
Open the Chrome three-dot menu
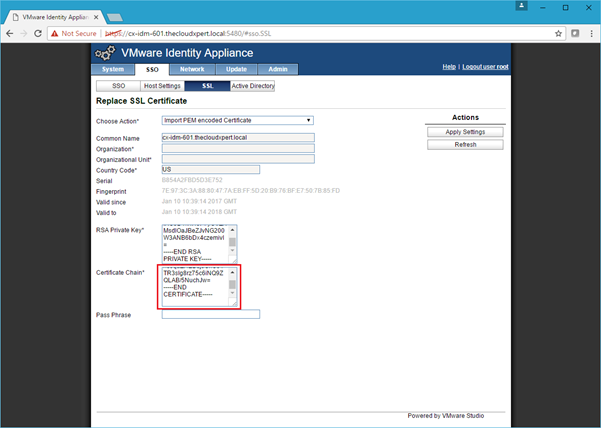pos(588,33)
